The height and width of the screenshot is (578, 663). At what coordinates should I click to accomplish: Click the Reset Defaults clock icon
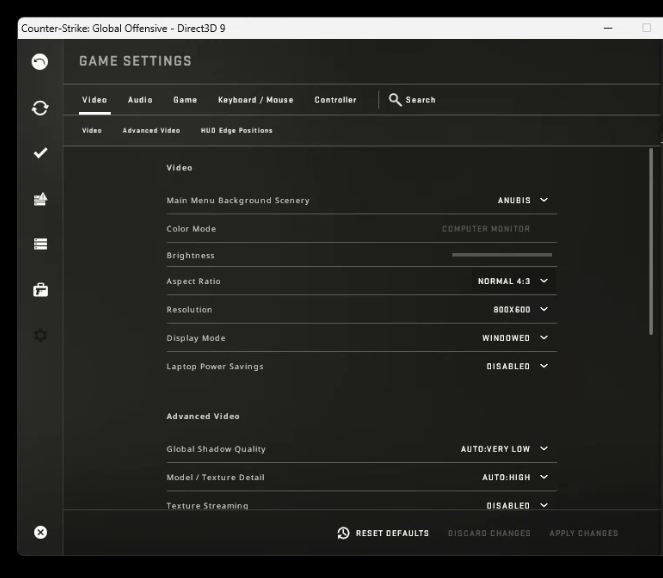pos(343,533)
